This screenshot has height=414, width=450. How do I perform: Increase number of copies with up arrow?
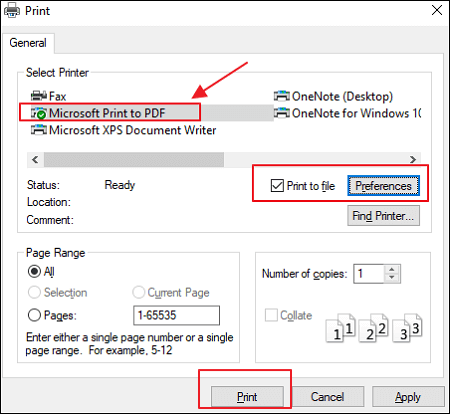click(x=392, y=269)
